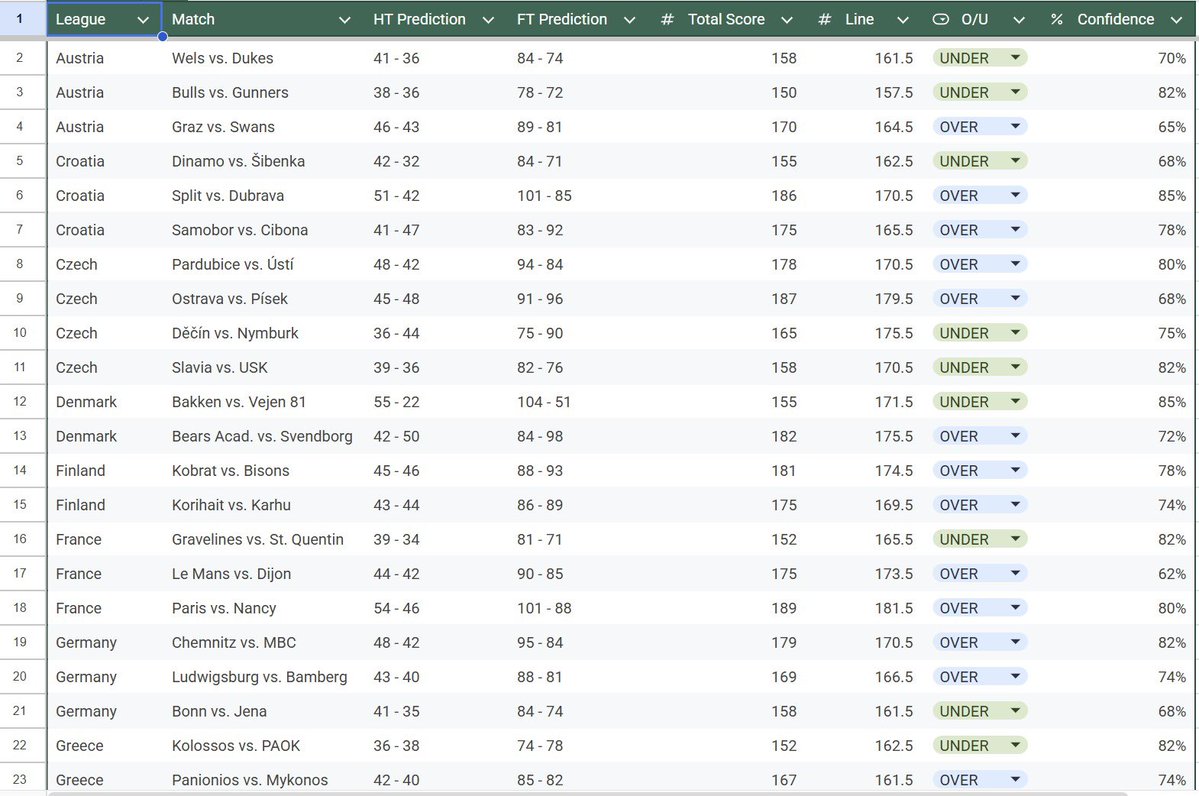1199x796 pixels.
Task: Select the Denmark cell beside Bears Acad. vs. Svendborg
Action: [x=105, y=437]
